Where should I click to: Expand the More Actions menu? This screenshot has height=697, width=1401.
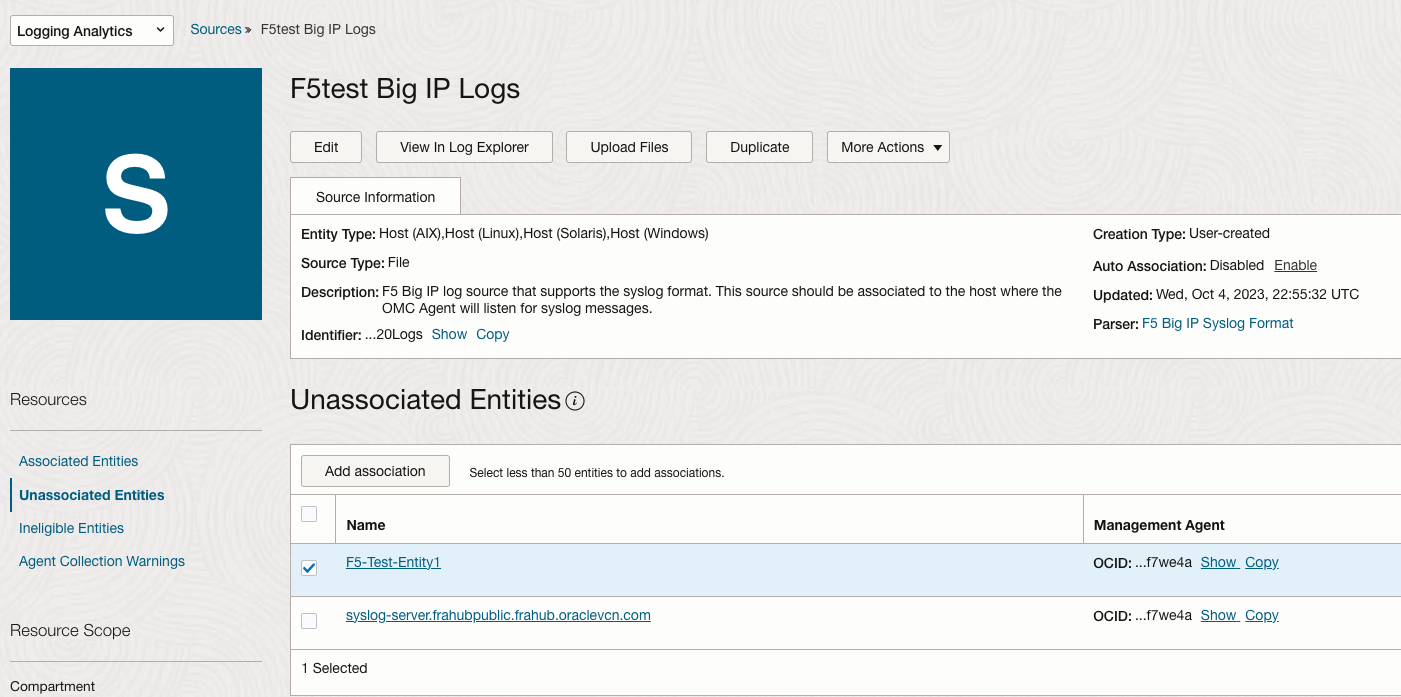888,147
